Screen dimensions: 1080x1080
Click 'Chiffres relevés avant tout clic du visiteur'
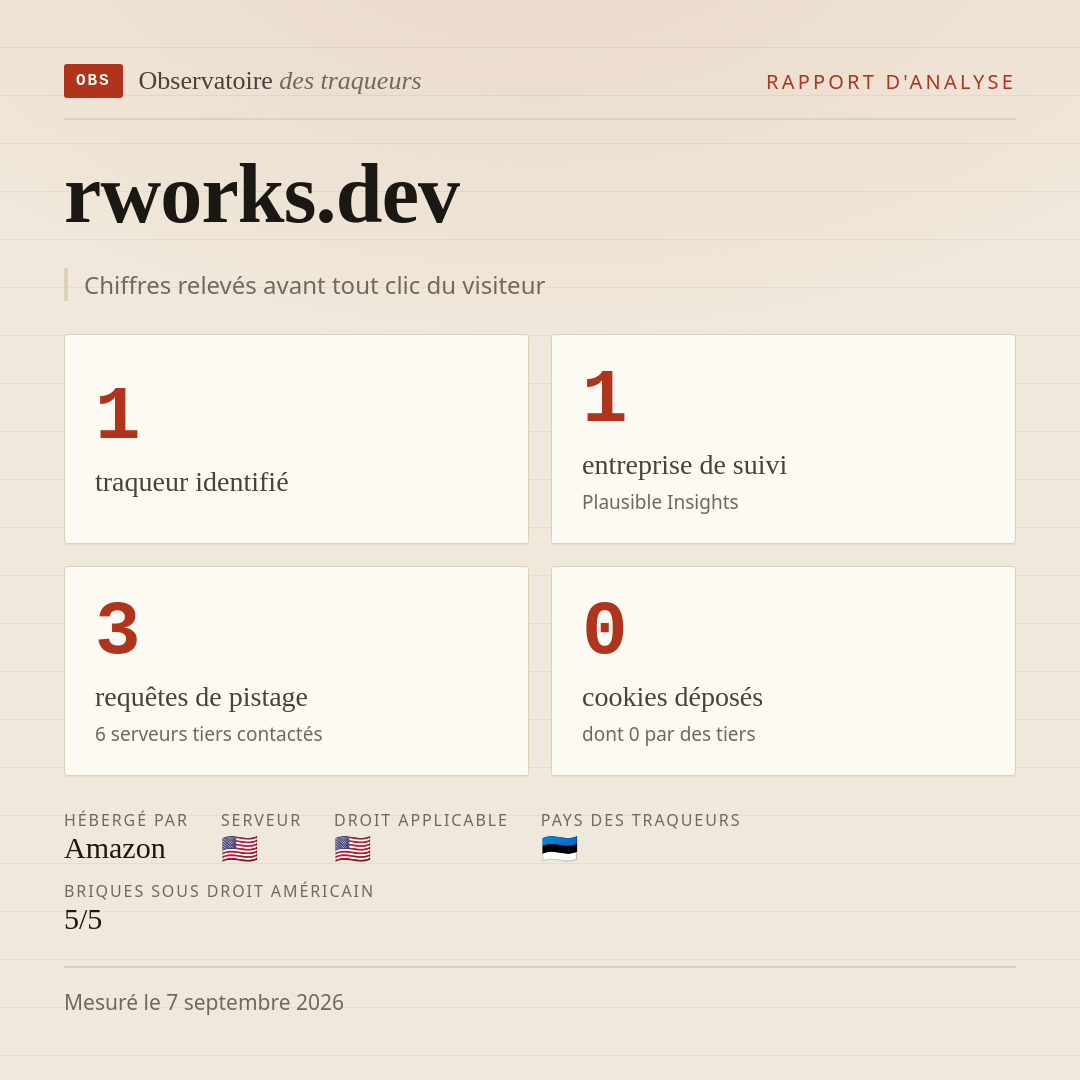pos(314,285)
